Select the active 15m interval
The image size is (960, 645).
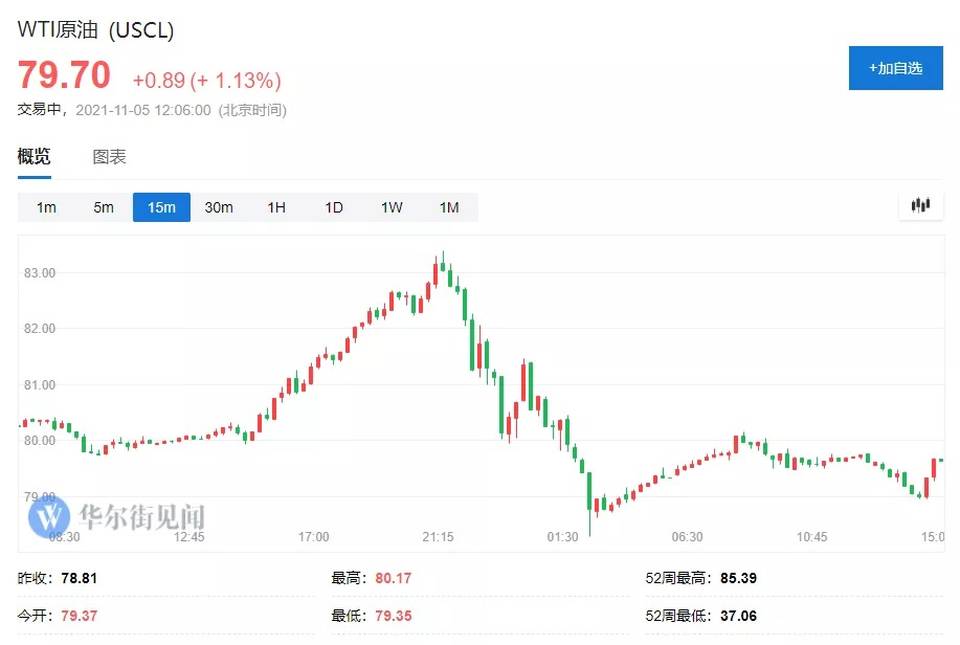tap(162, 207)
